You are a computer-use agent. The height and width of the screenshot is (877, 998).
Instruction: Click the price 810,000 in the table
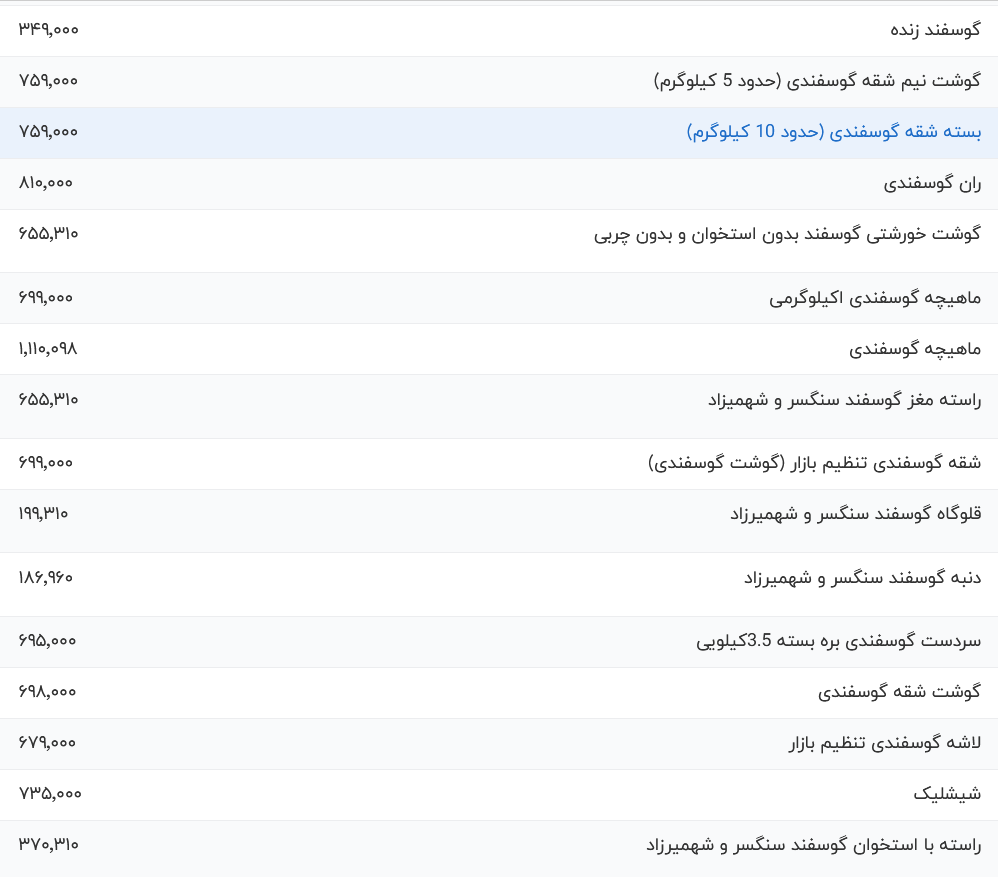(x=46, y=183)
